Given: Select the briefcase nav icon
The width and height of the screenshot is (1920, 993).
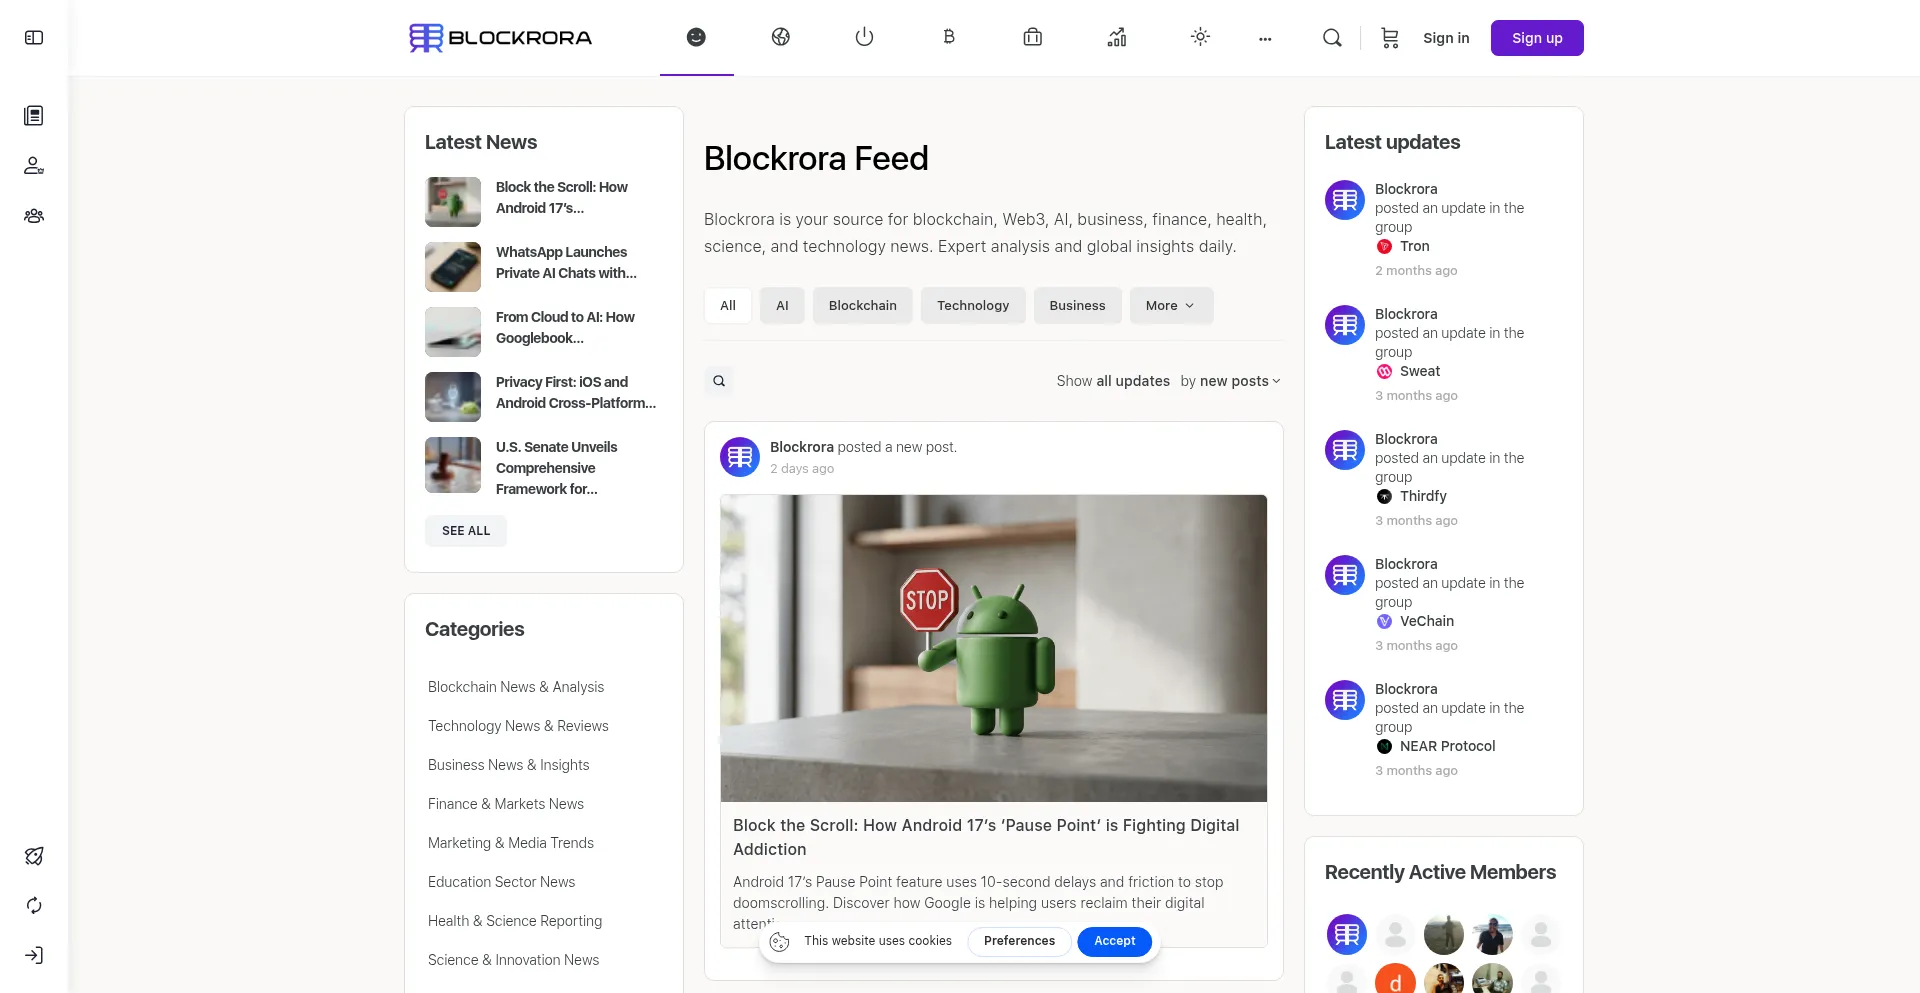Looking at the screenshot, I should [x=1033, y=37].
